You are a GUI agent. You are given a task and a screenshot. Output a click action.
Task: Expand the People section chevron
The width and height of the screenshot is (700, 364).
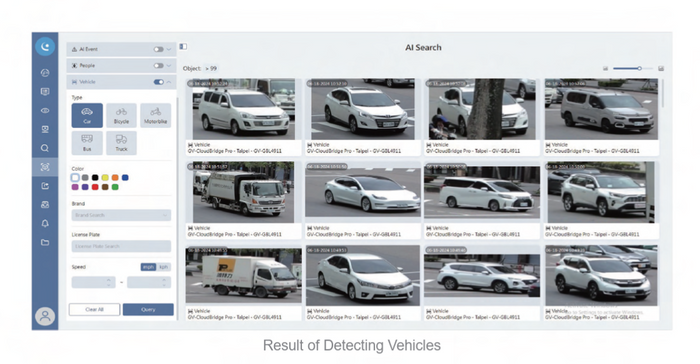pos(169,66)
